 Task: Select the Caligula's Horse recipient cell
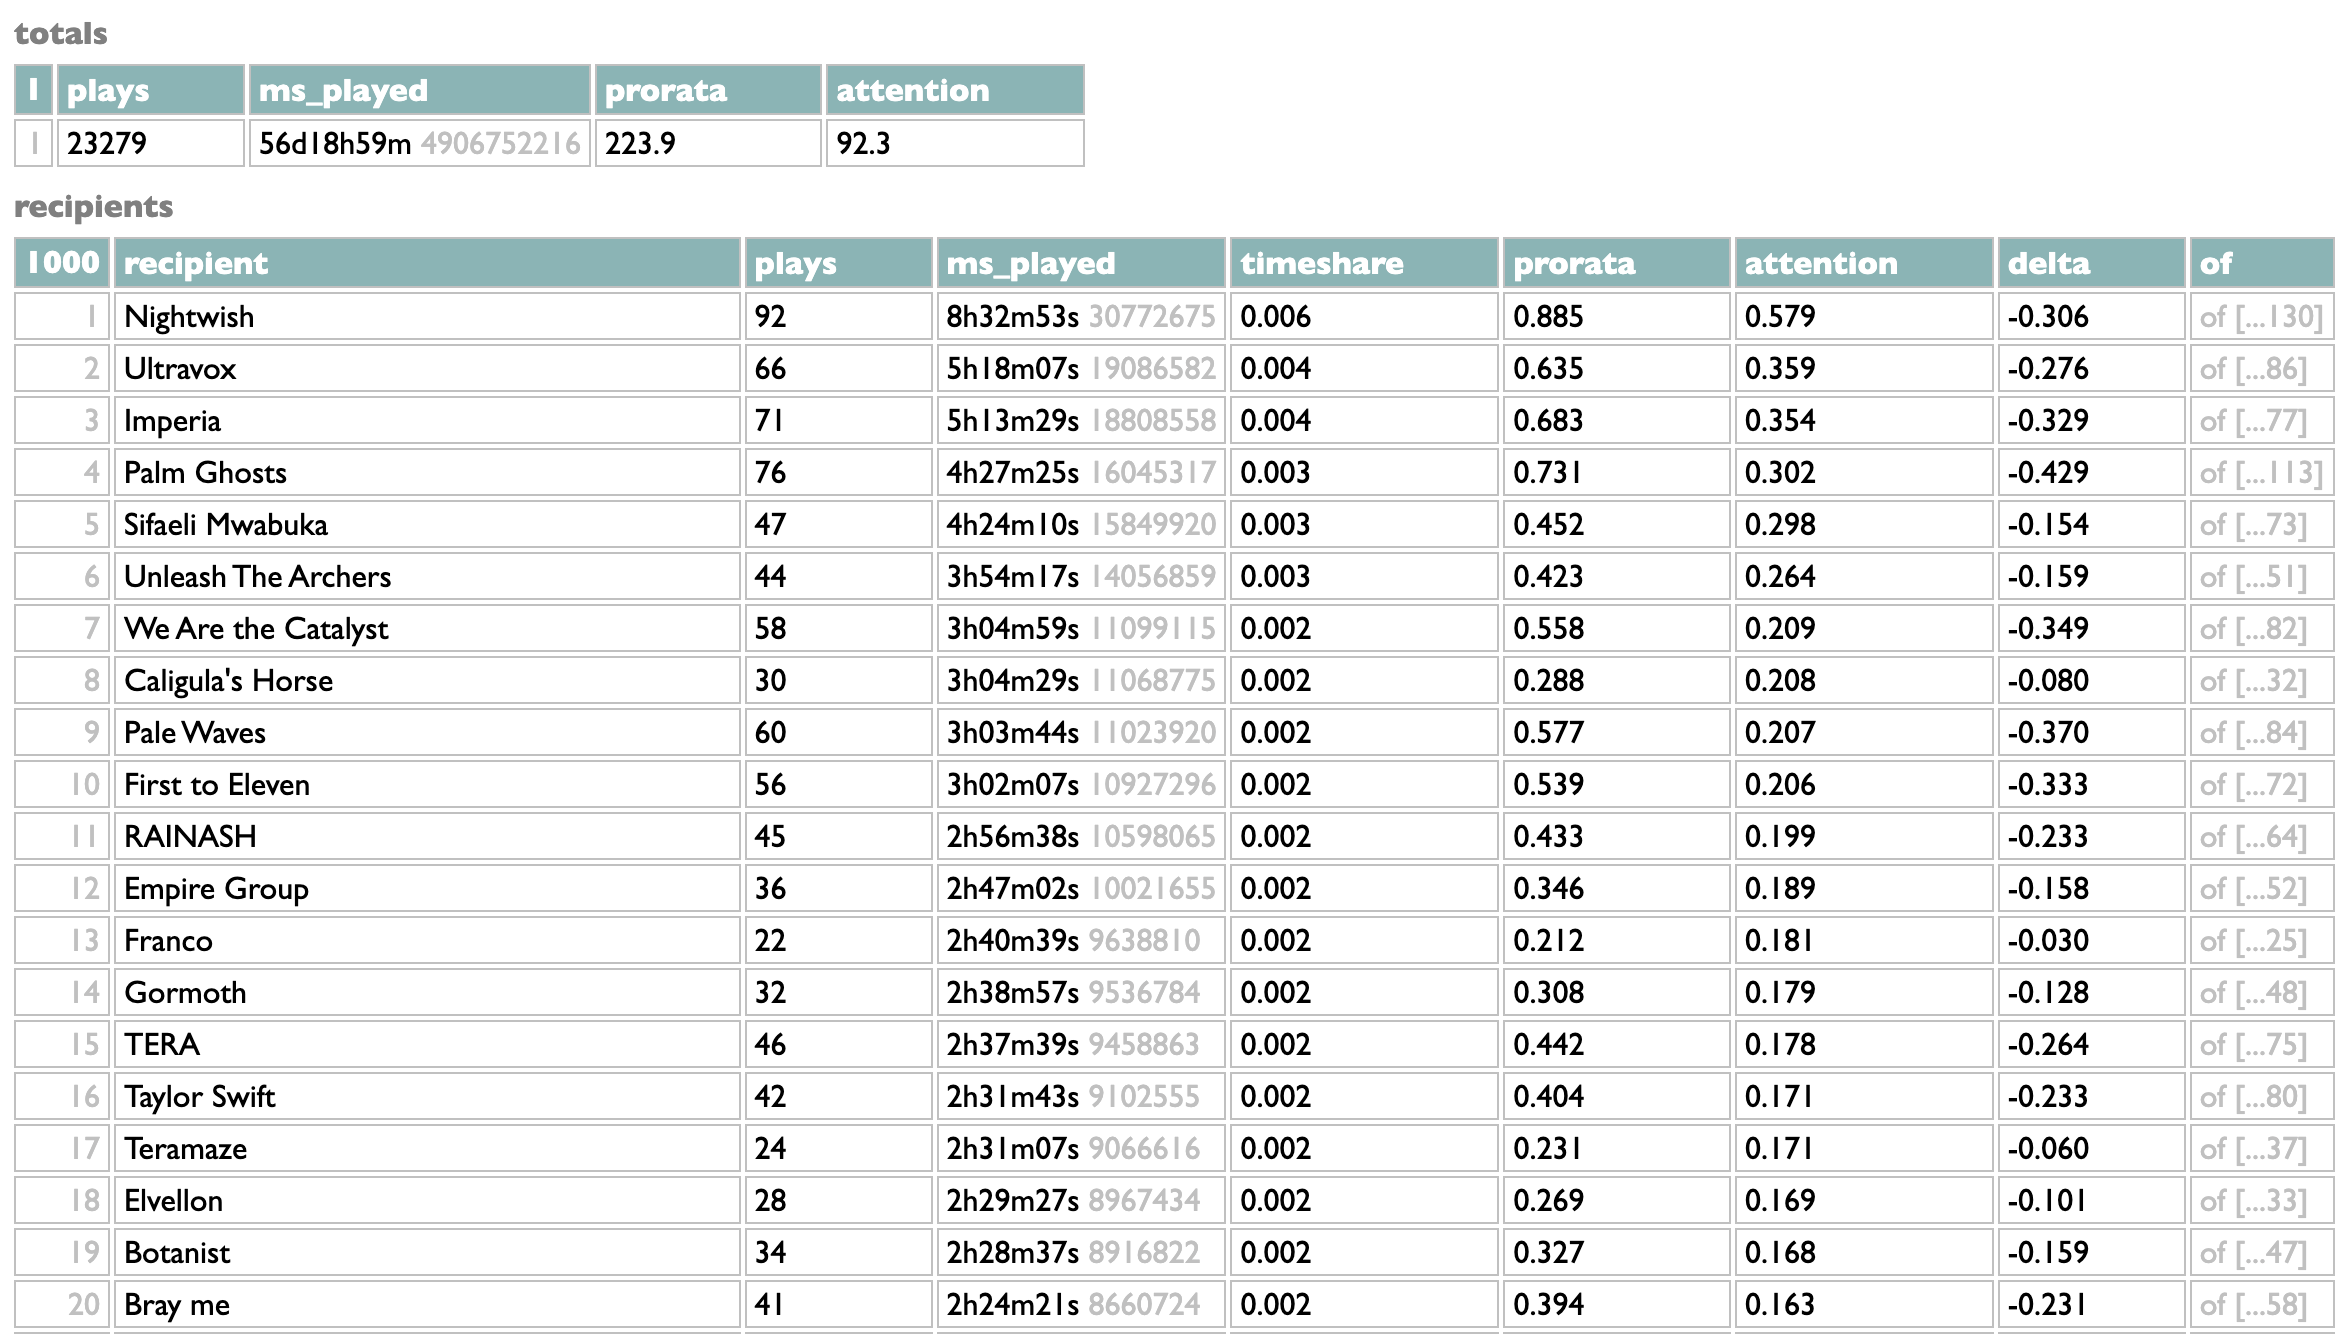[x=427, y=681]
